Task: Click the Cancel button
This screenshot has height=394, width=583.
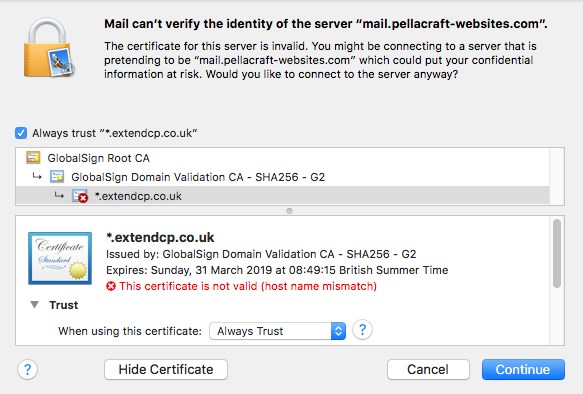Action: 428,369
